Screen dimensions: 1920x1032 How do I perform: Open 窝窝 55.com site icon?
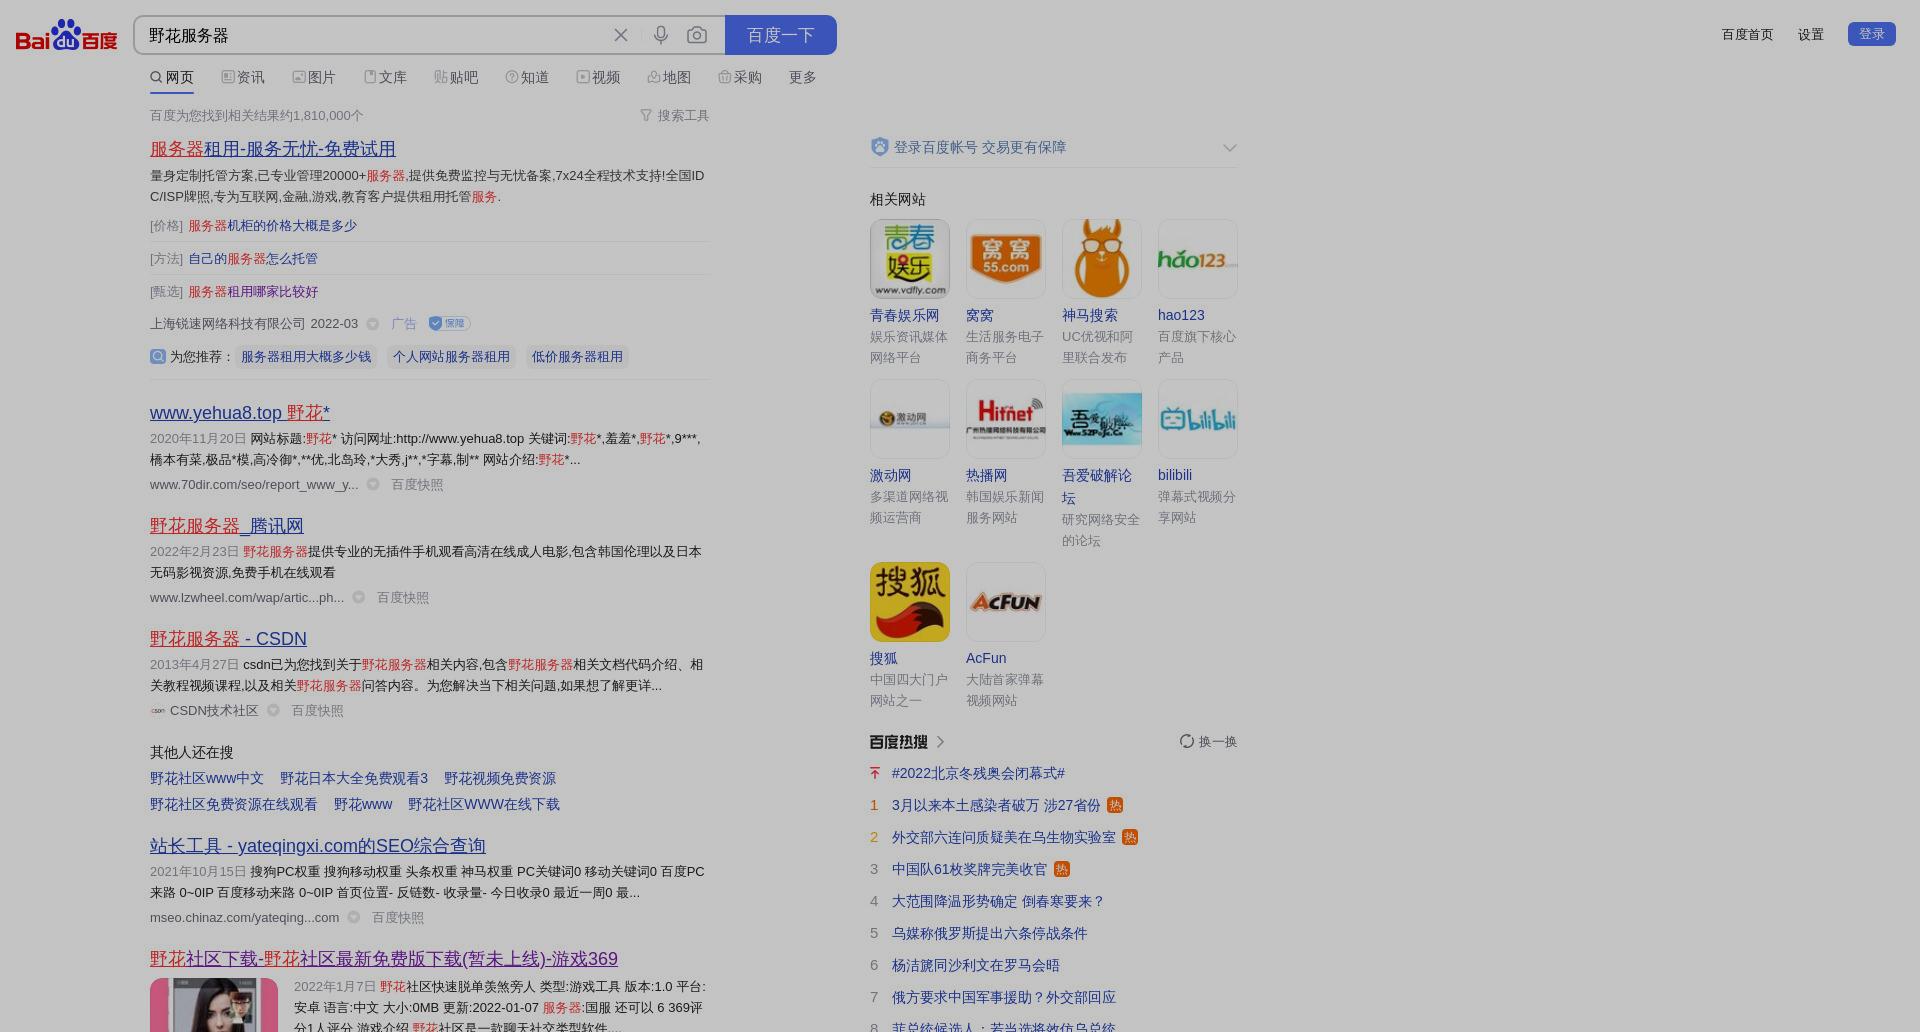tap(1006, 259)
